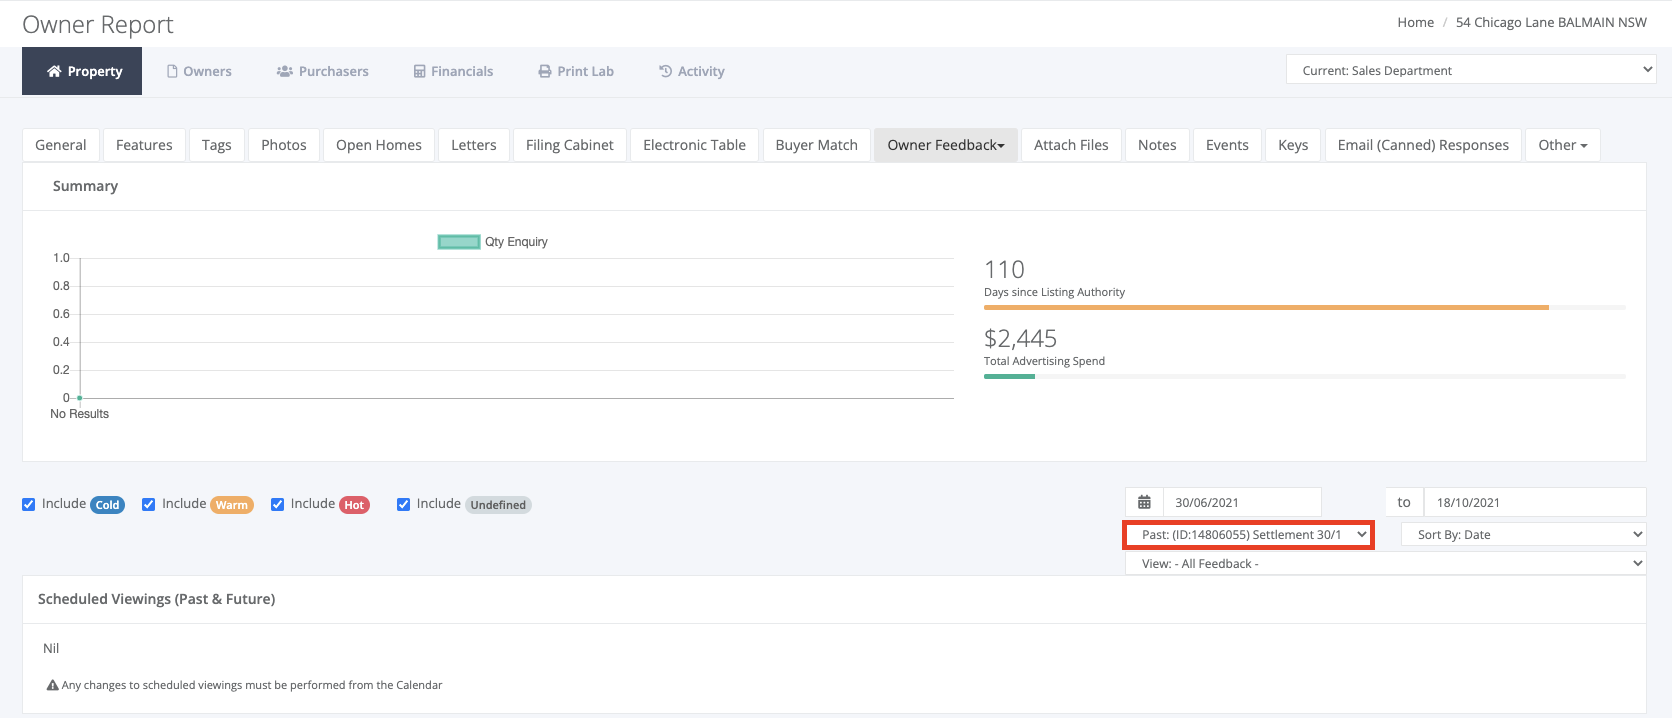Click the Hot badge label
1672x718 pixels.
coord(354,505)
